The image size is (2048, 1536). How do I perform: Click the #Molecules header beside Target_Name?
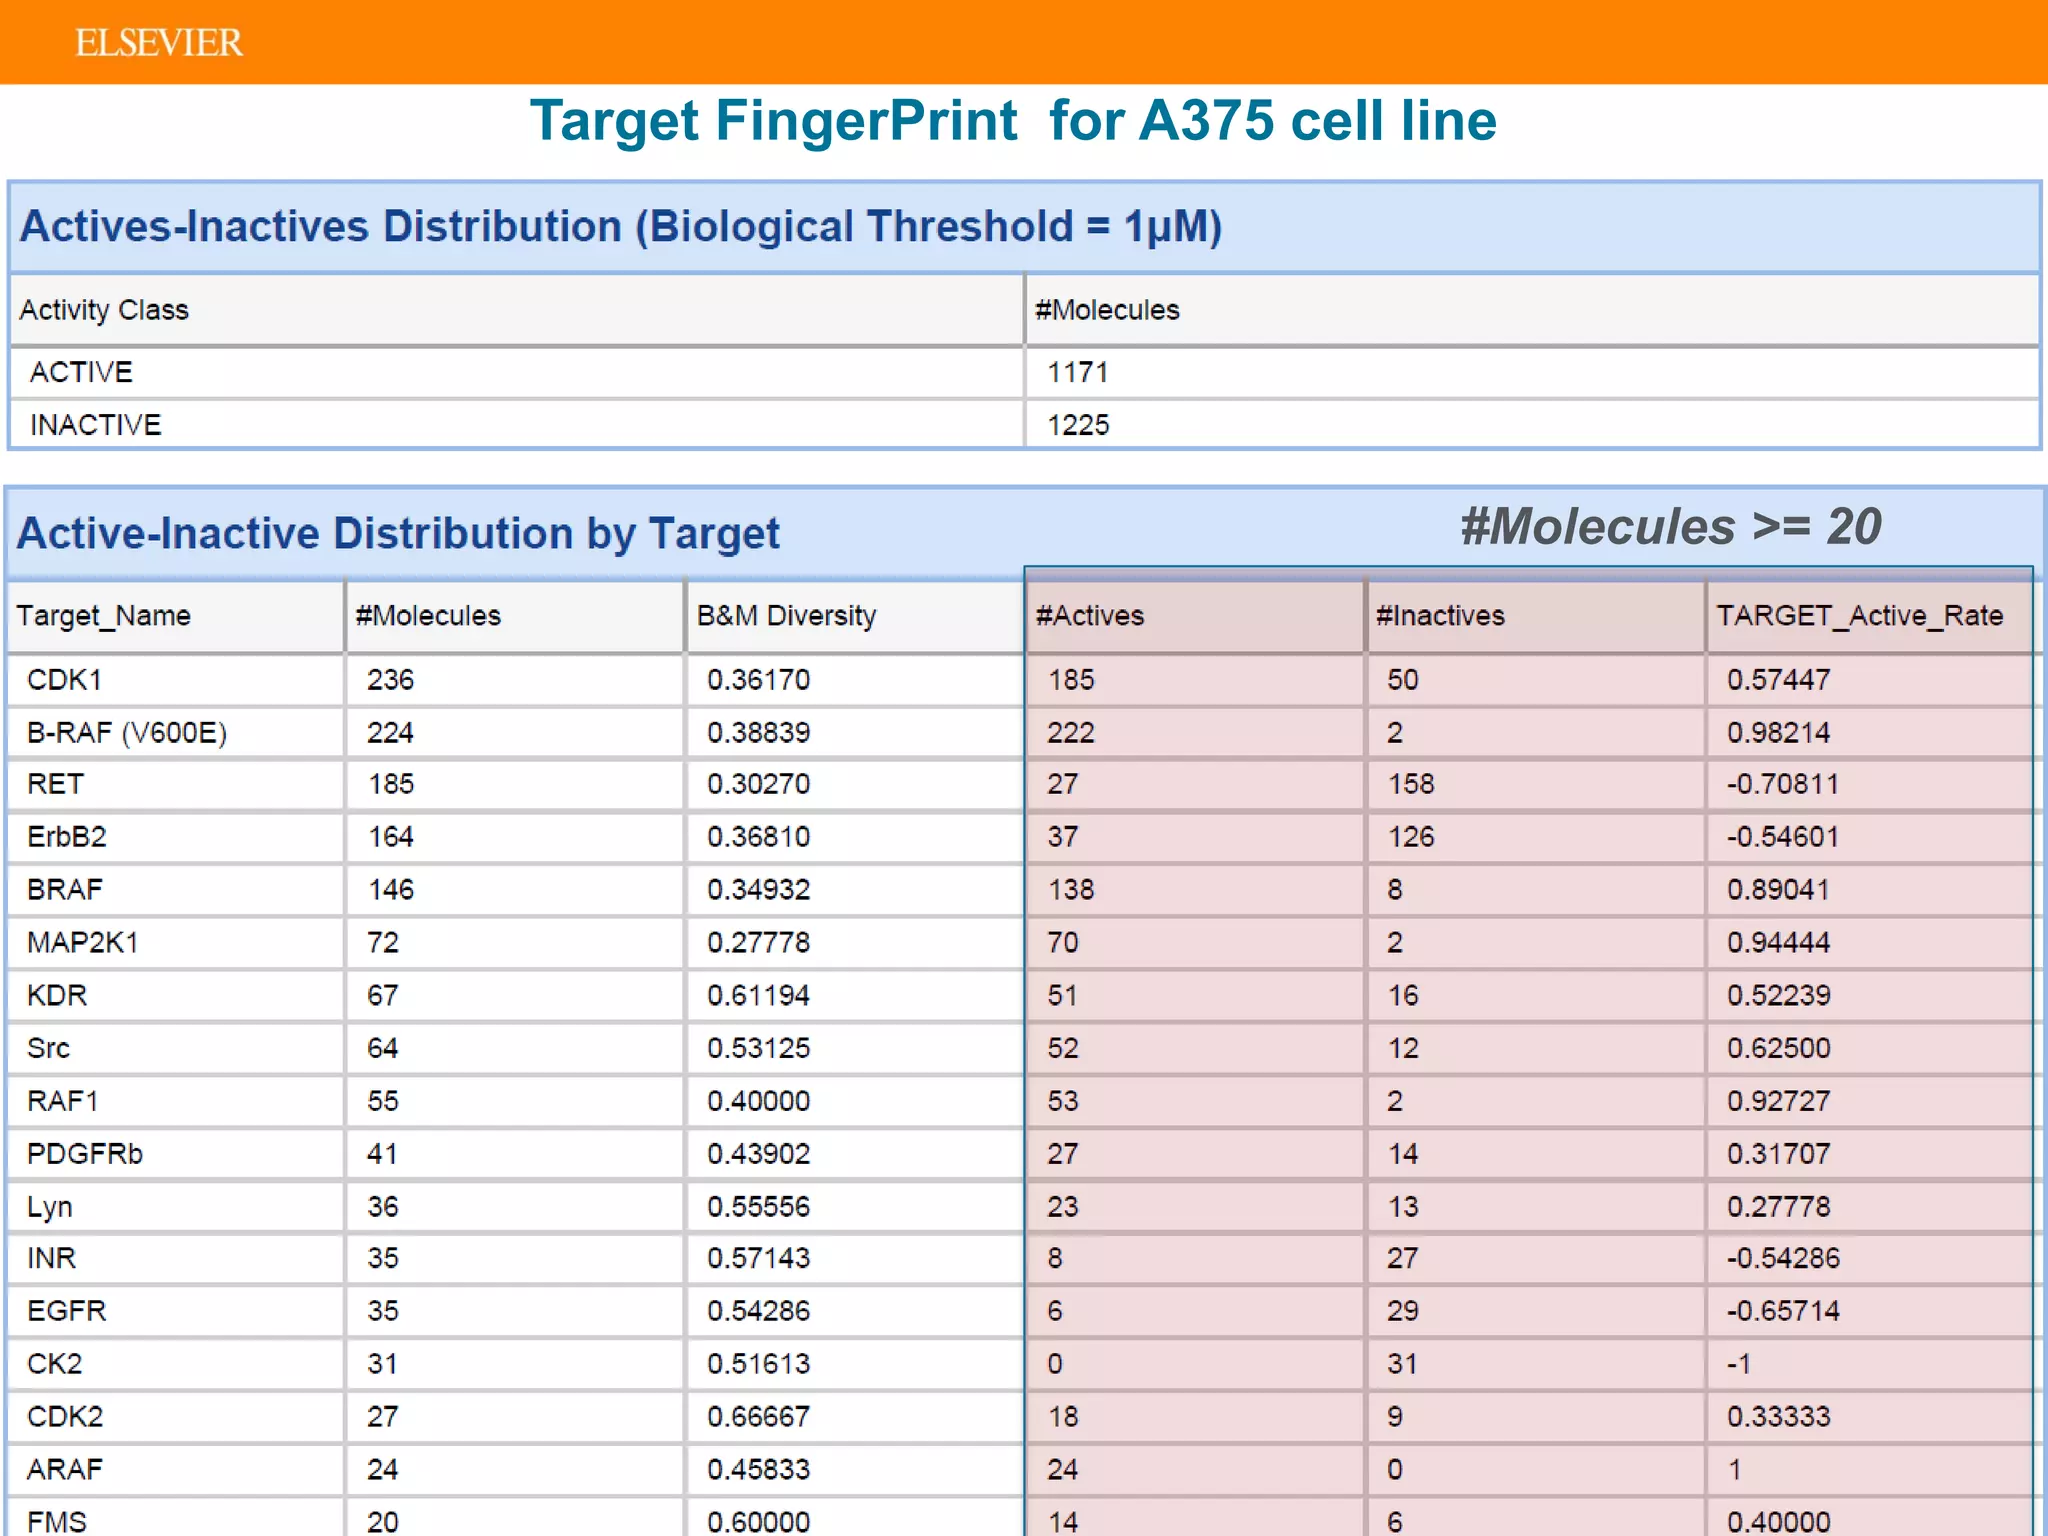[x=428, y=616]
